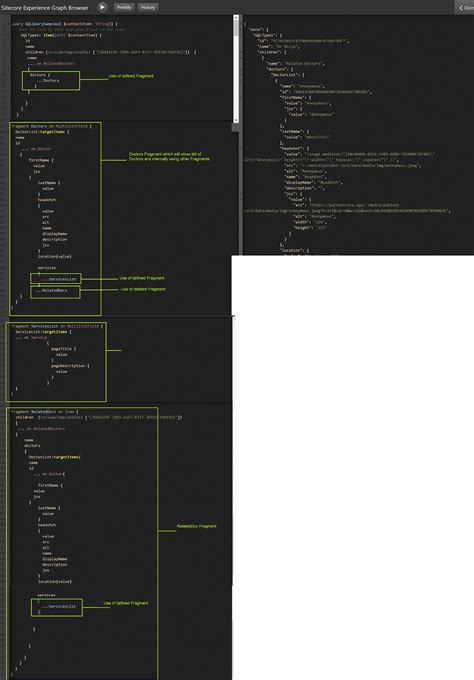
Task: Click the ...ServicesList line in the Doctors fragment
Action: click(x=59, y=279)
